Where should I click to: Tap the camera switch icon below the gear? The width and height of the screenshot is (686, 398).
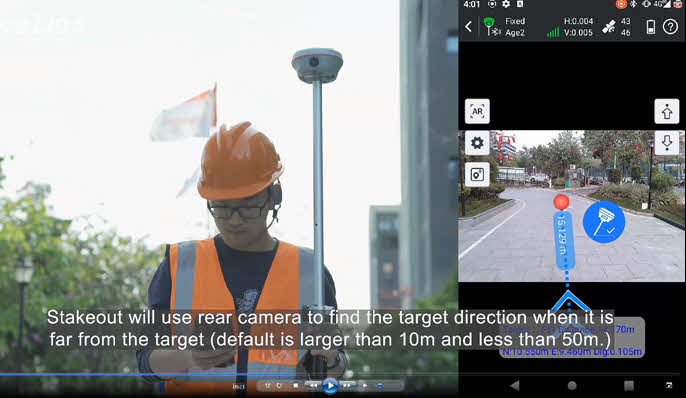tap(477, 175)
